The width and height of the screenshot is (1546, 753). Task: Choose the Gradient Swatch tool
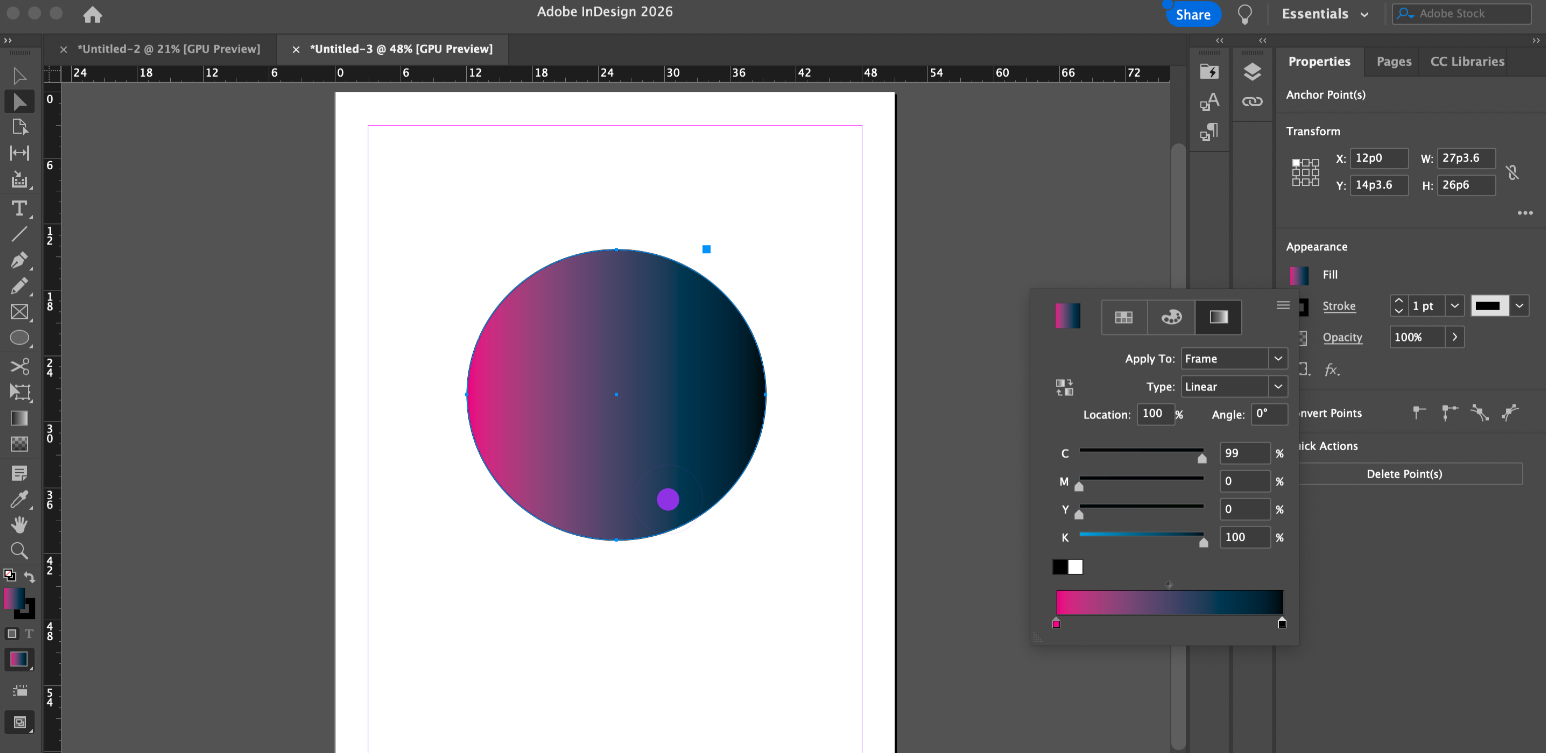(x=19, y=418)
